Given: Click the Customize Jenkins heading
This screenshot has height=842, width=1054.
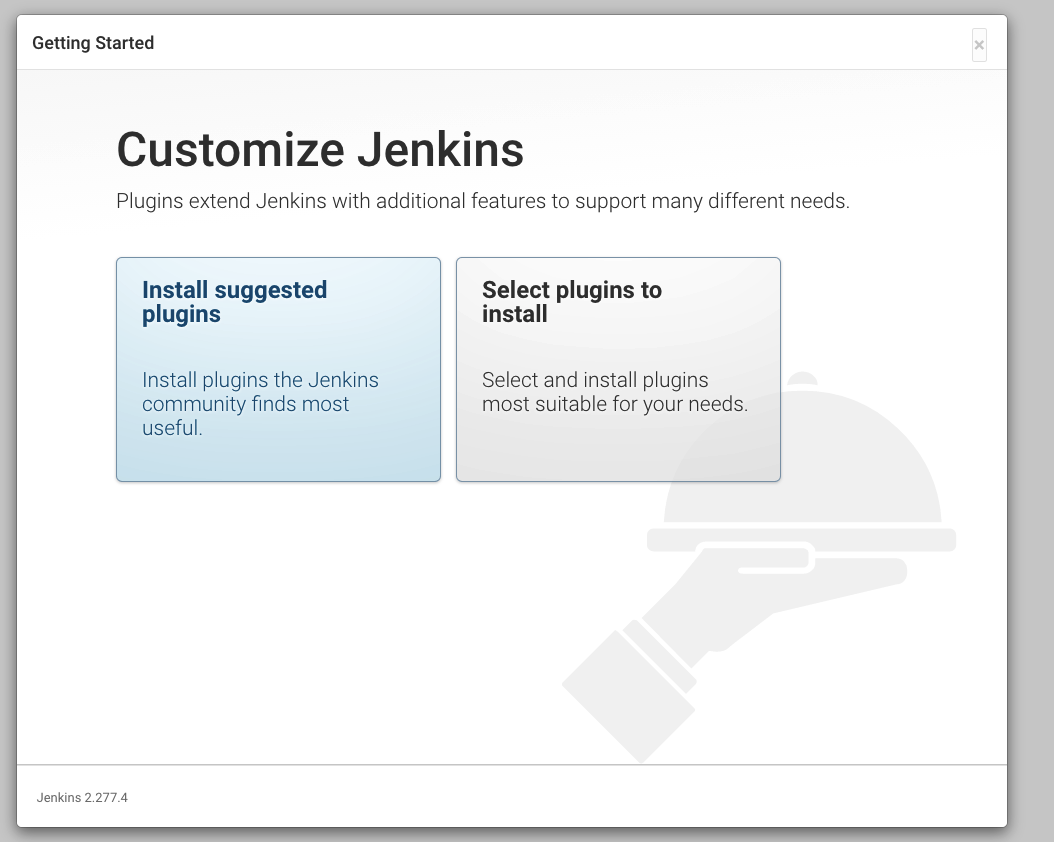Looking at the screenshot, I should coord(320,150).
